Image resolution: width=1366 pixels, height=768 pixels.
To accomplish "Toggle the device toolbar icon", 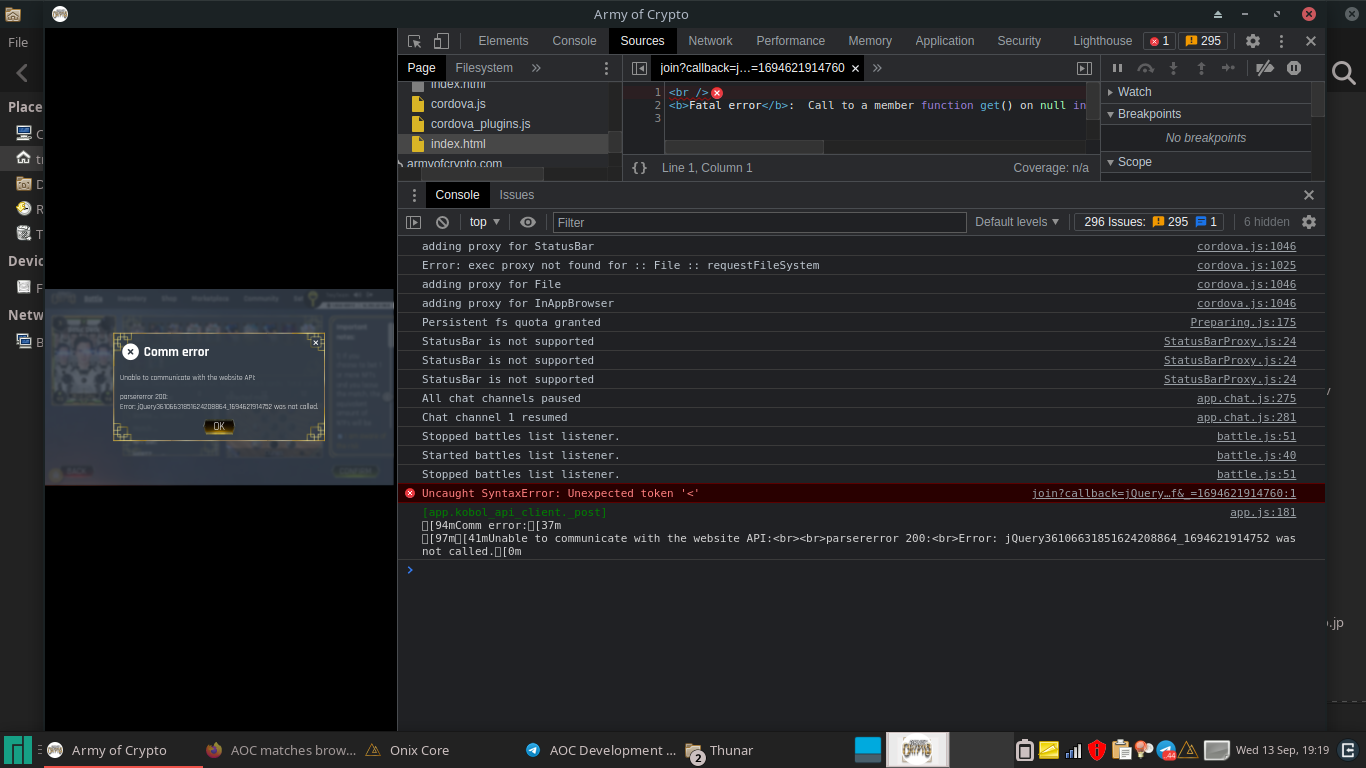I will [x=441, y=41].
